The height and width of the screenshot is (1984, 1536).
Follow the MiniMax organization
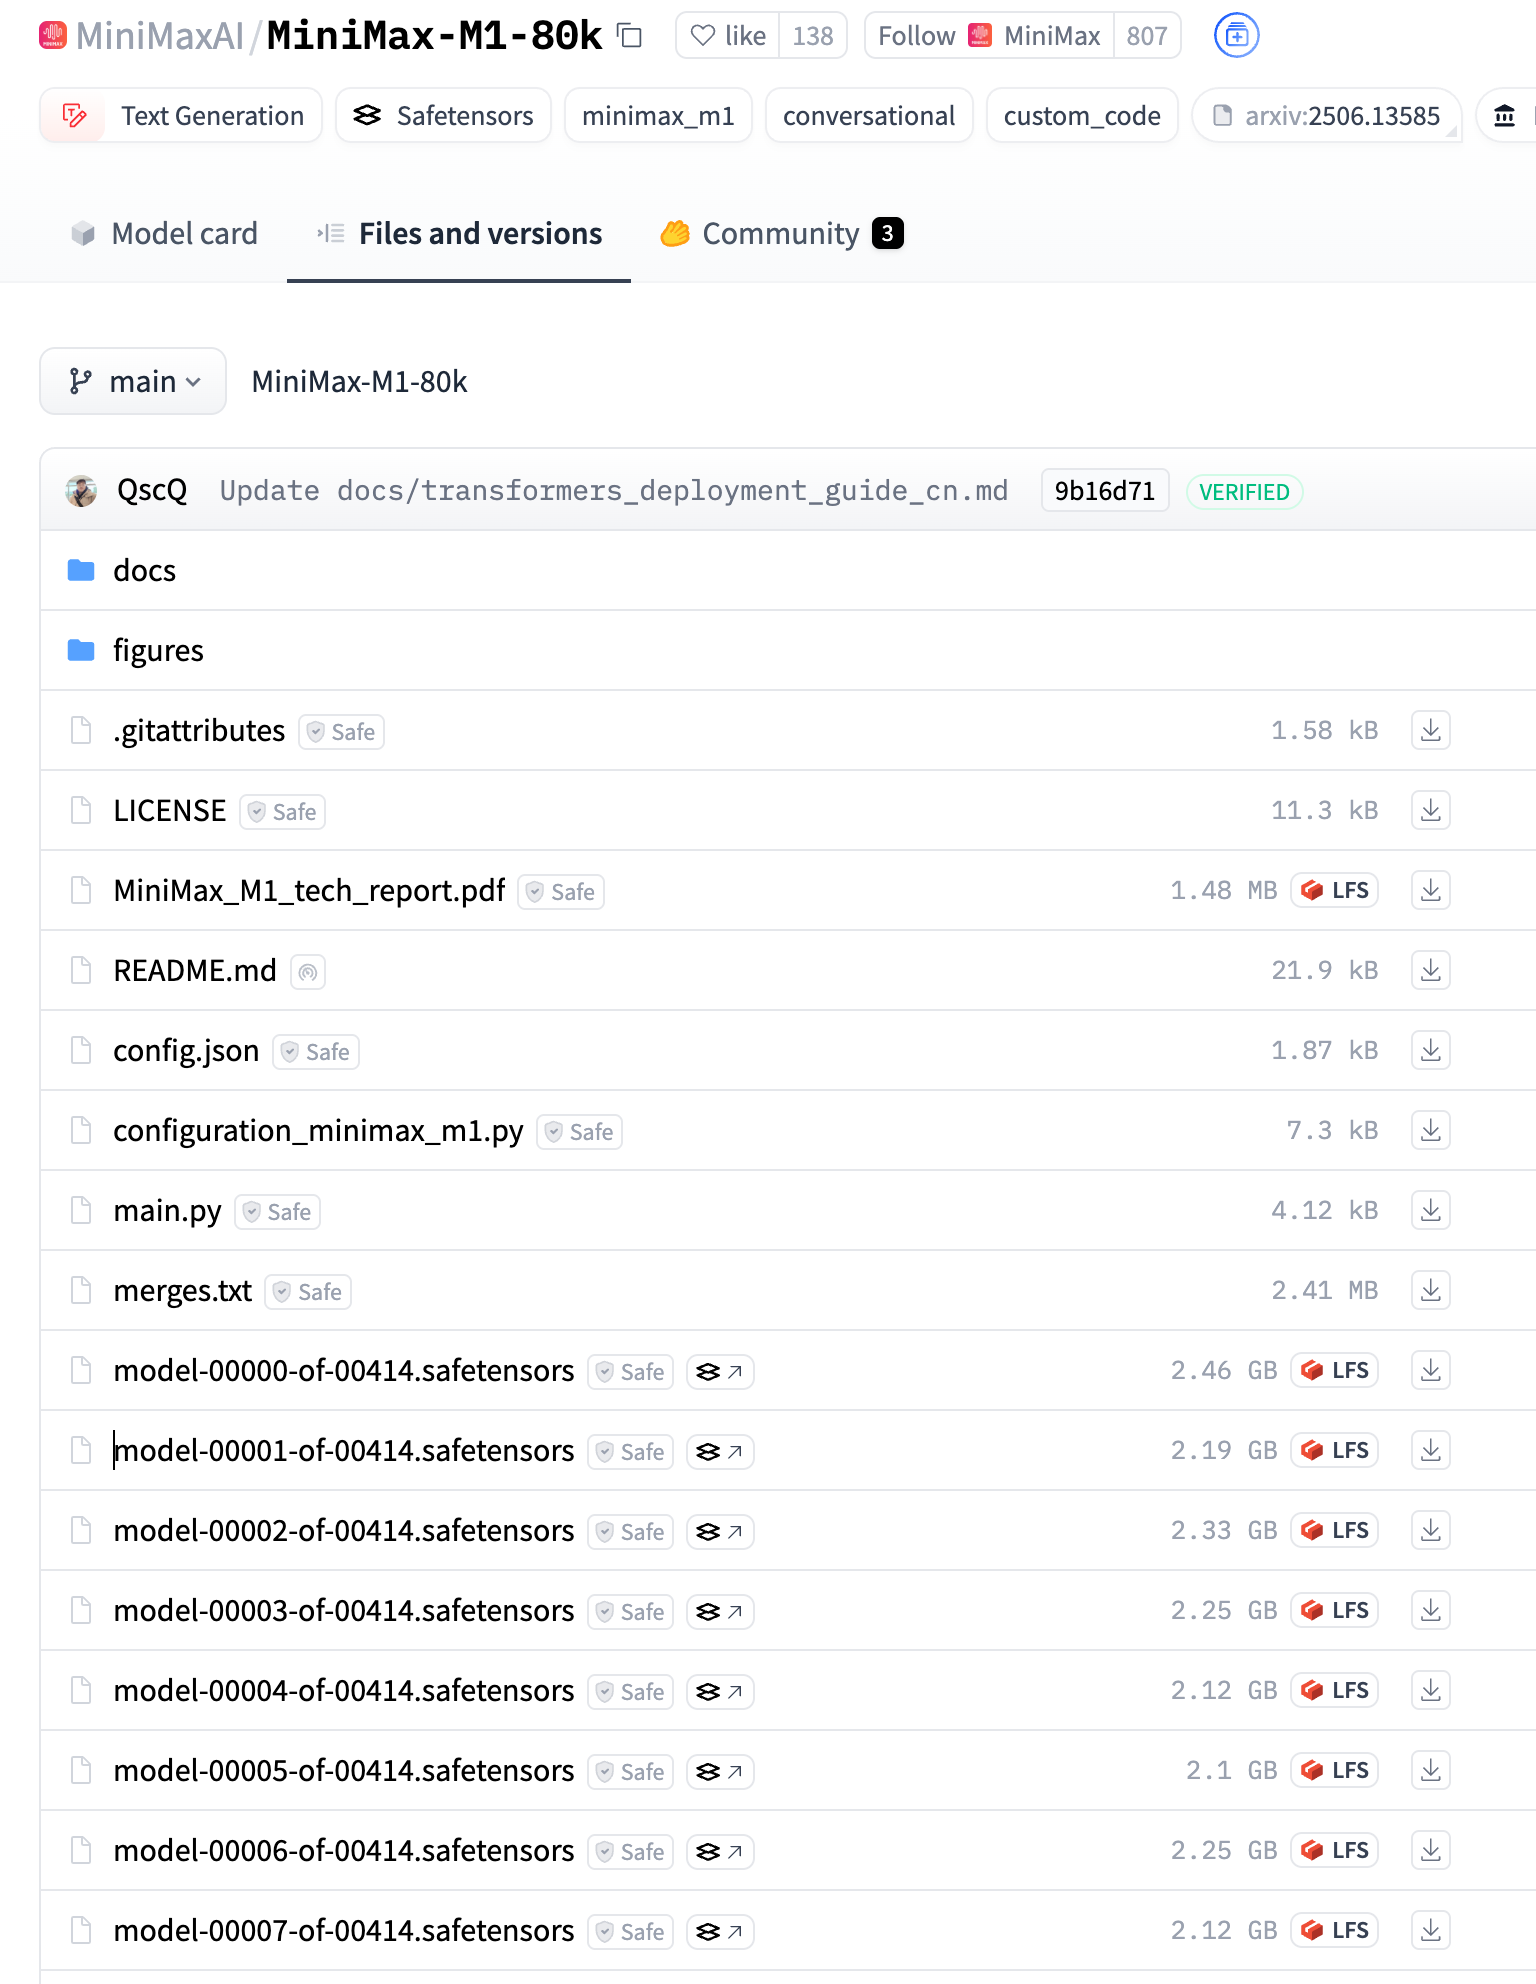989,36
